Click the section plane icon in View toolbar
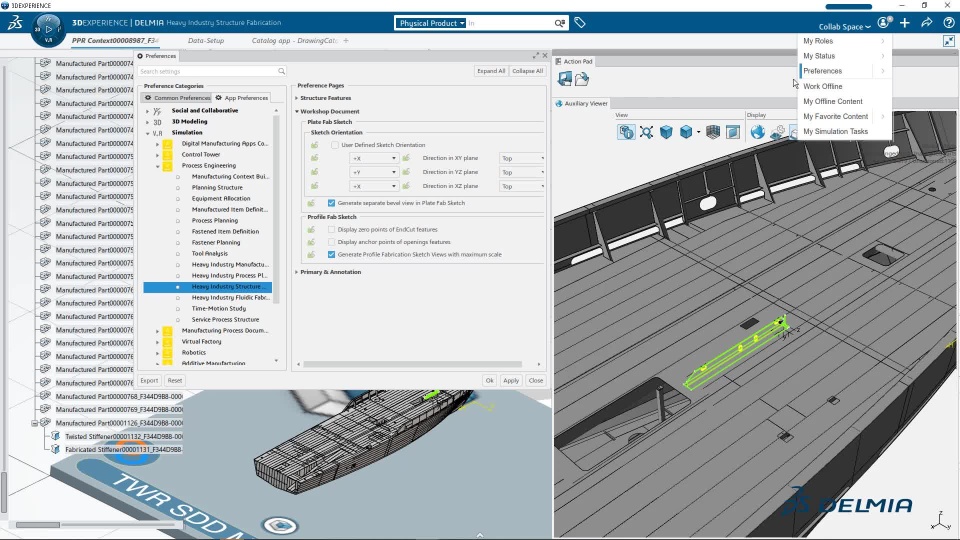This screenshot has width=960, height=540. (733, 132)
